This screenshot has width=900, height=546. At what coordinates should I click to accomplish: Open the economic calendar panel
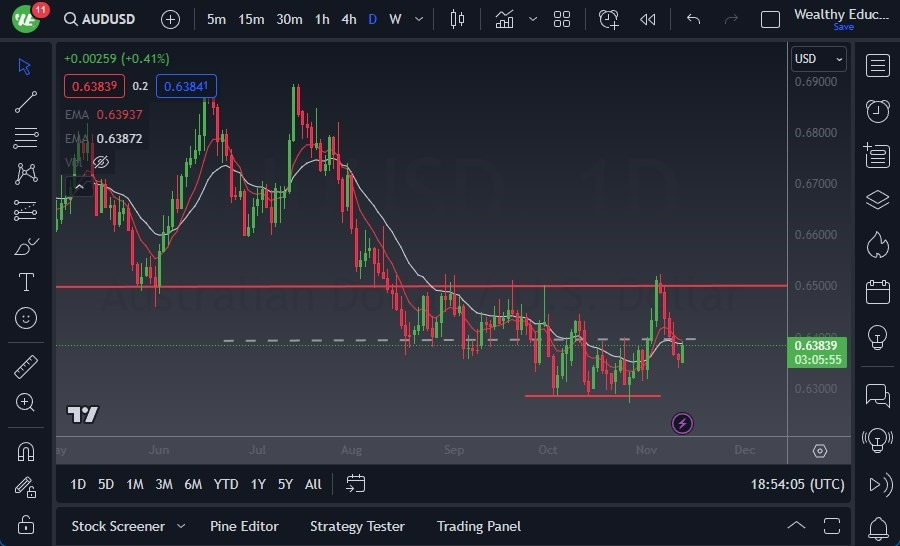[x=878, y=291]
